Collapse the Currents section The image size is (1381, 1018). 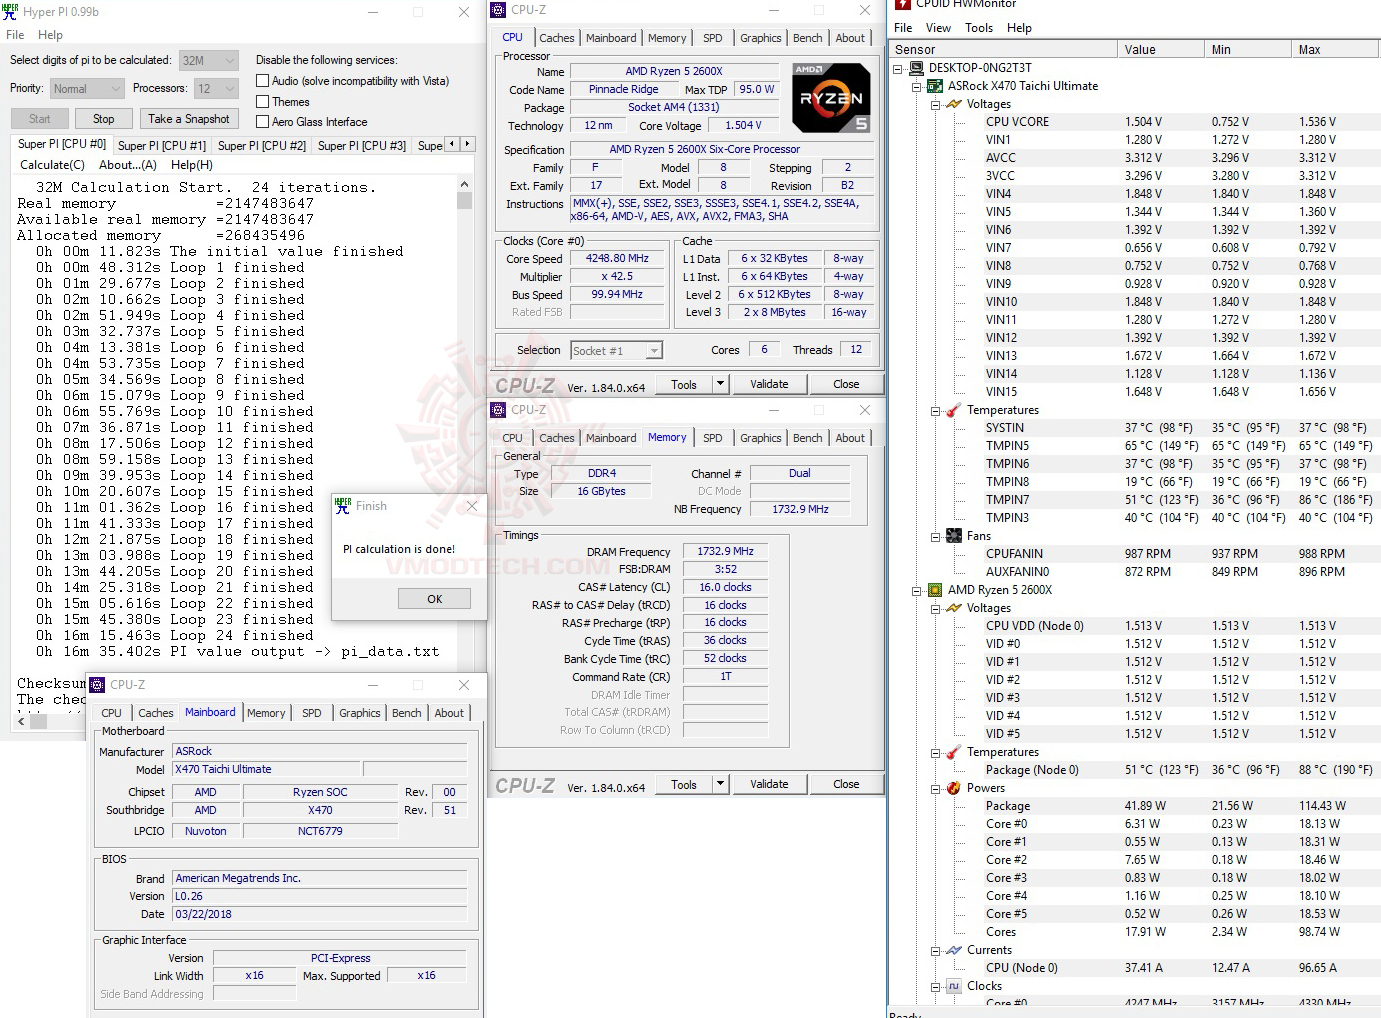(936, 950)
